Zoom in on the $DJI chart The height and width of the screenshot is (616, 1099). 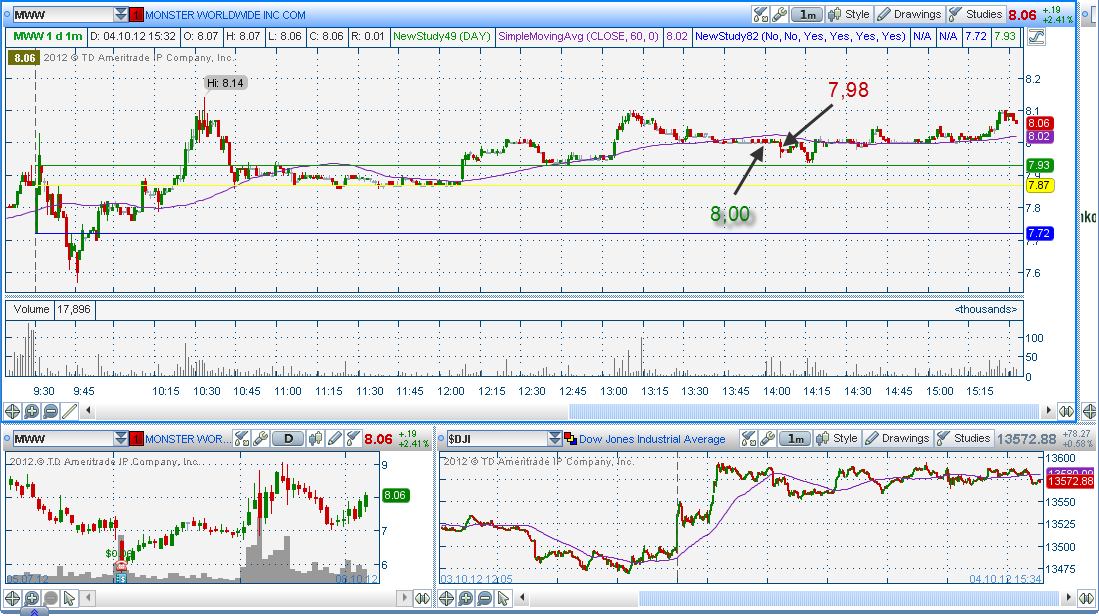tap(465, 598)
